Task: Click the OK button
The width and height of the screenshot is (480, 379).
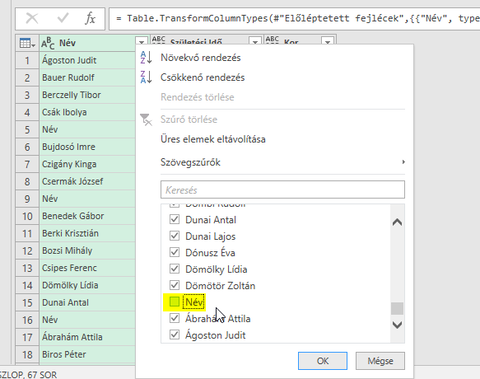Action: (x=323, y=361)
